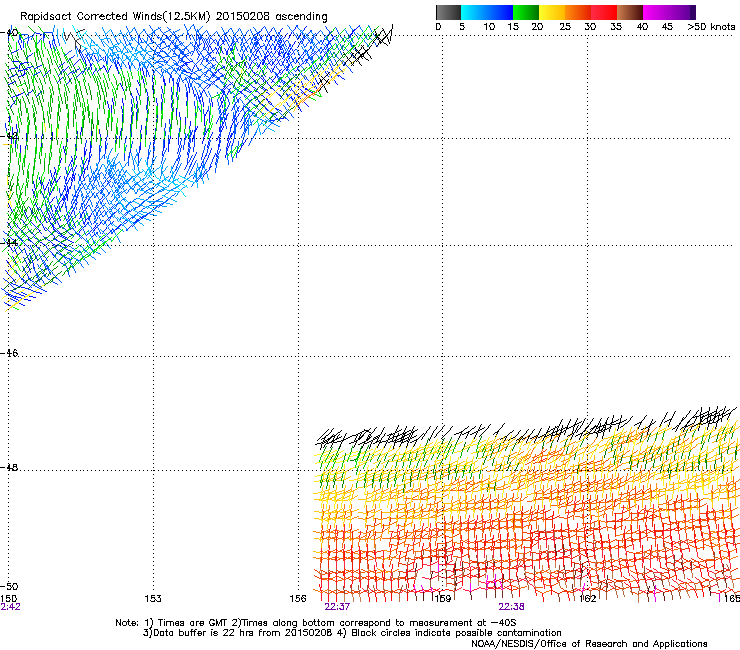Click the purple 45-50 knots legend swatch

click(682, 12)
